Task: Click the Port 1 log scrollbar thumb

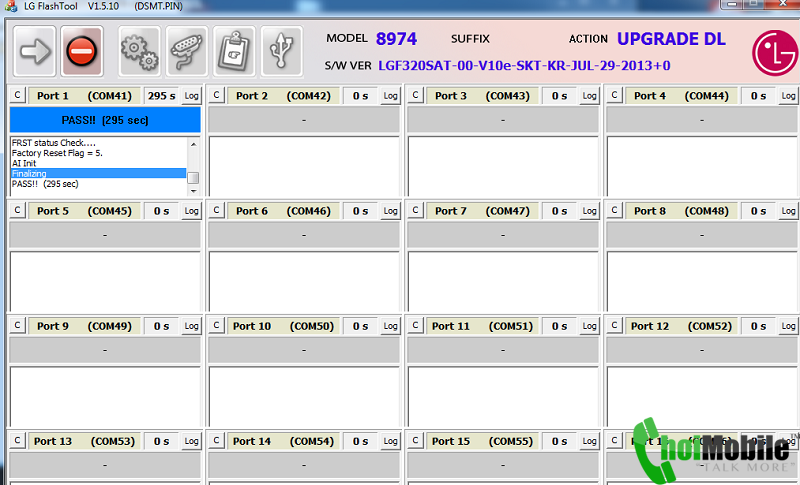Action: click(193, 177)
